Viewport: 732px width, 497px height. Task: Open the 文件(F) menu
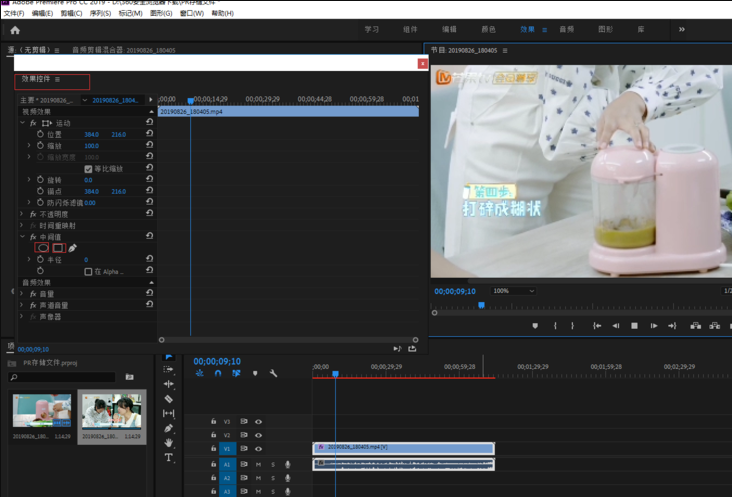coord(14,14)
